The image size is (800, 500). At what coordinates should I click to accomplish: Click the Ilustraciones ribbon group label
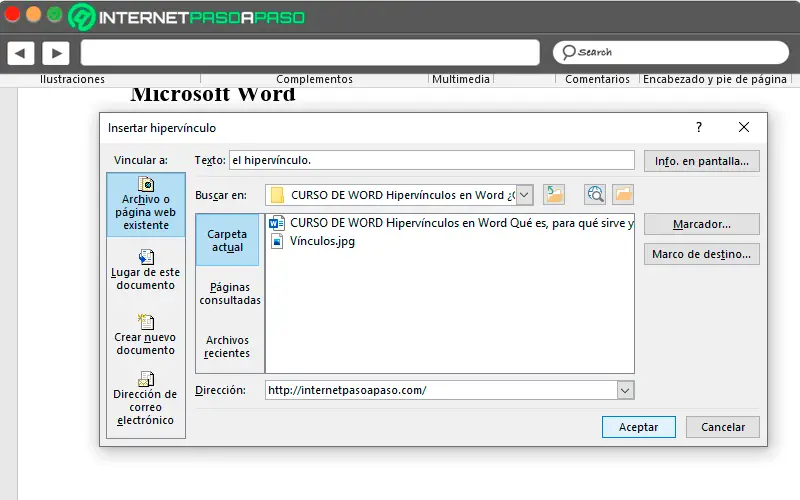pos(72,79)
